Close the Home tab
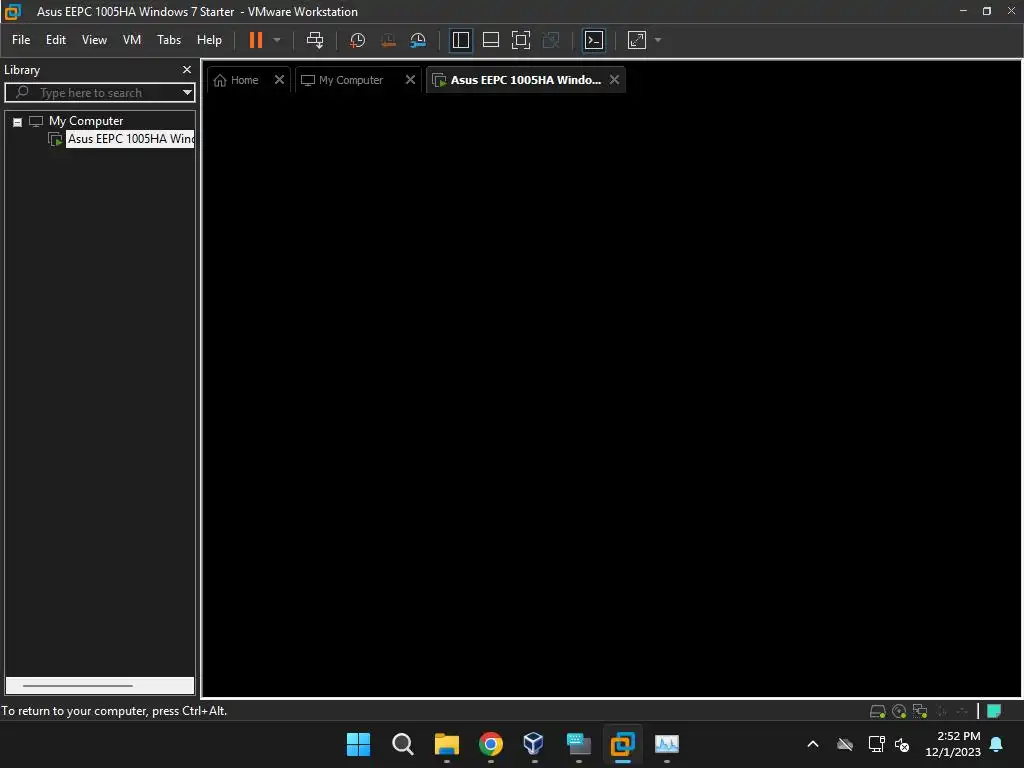Image resolution: width=1024 pixels, height=768 pixels. coord(279,80)
